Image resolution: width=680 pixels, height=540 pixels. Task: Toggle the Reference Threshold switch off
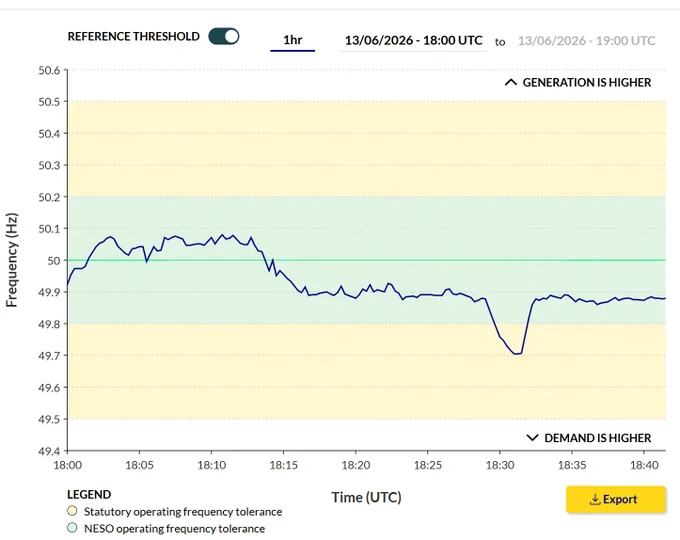224,36
